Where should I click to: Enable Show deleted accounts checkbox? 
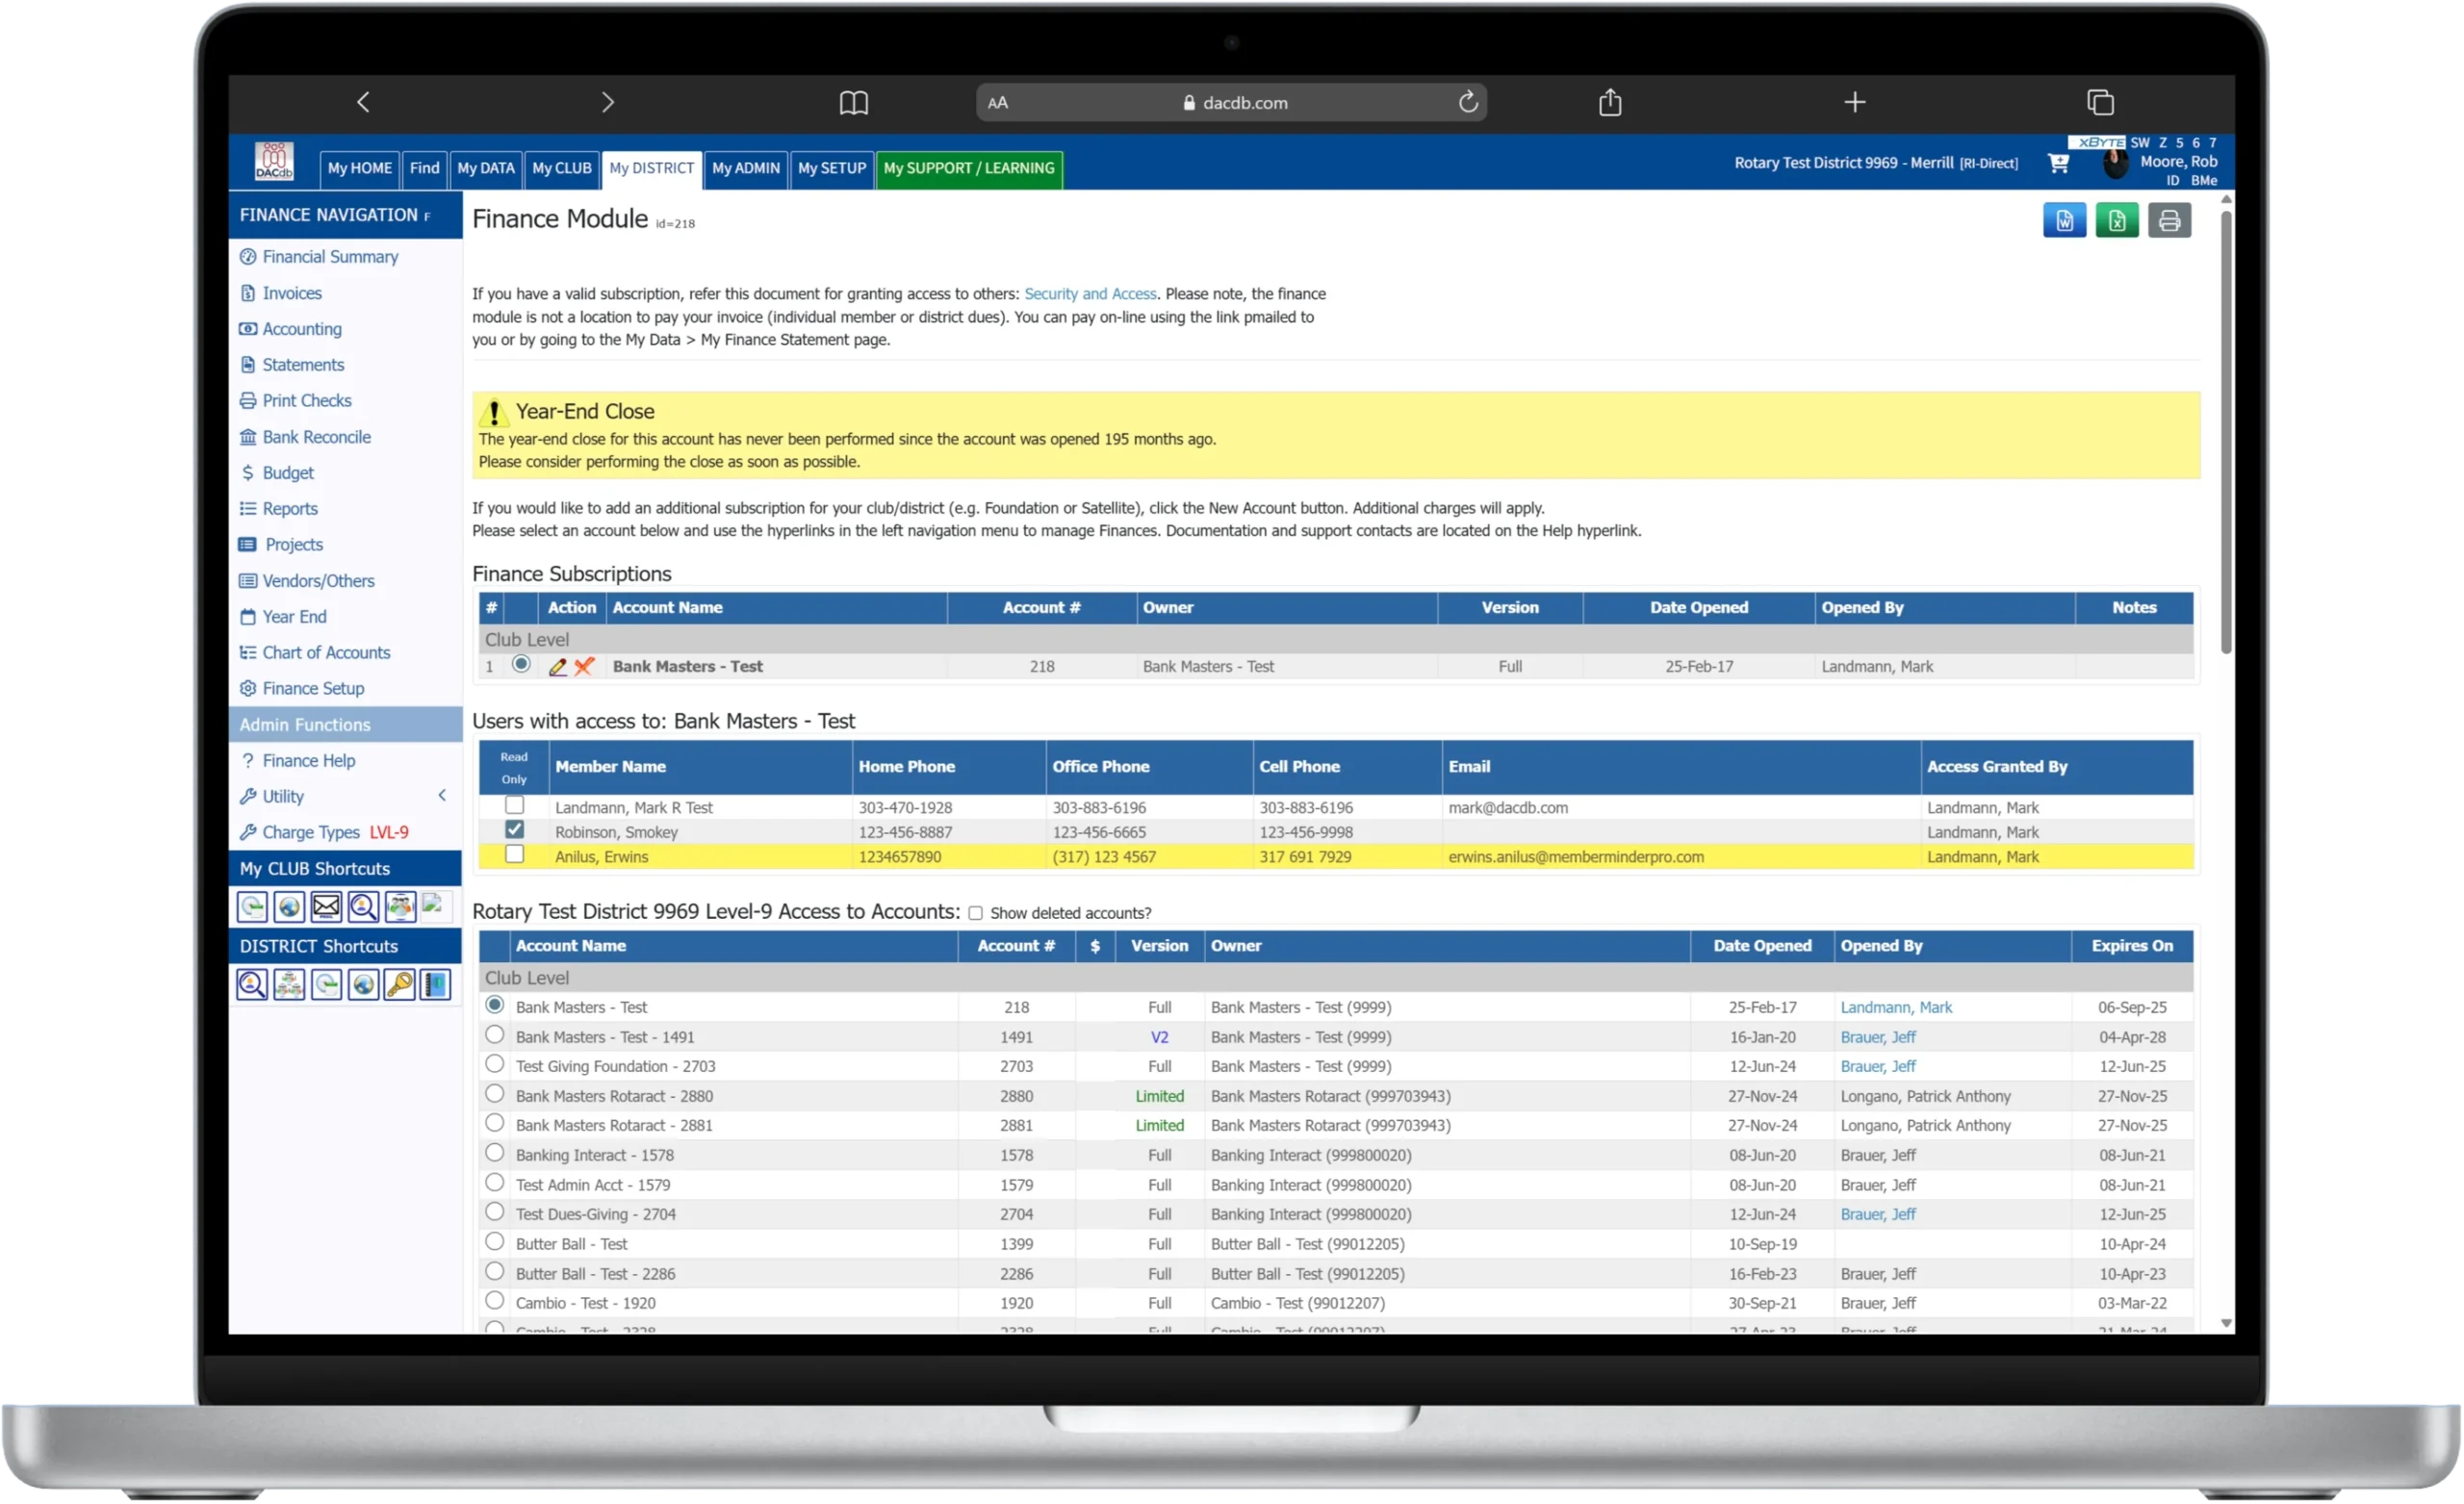click(x=975, y=914)
